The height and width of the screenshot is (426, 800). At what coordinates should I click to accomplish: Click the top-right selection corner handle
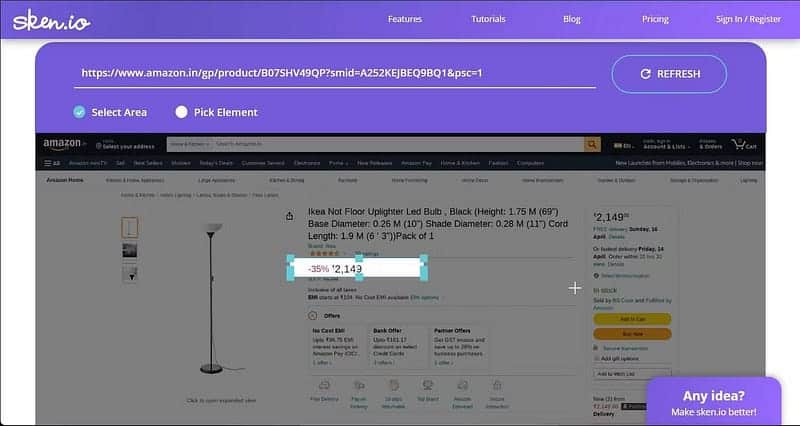pyautogui.click(x=423, y=259)
